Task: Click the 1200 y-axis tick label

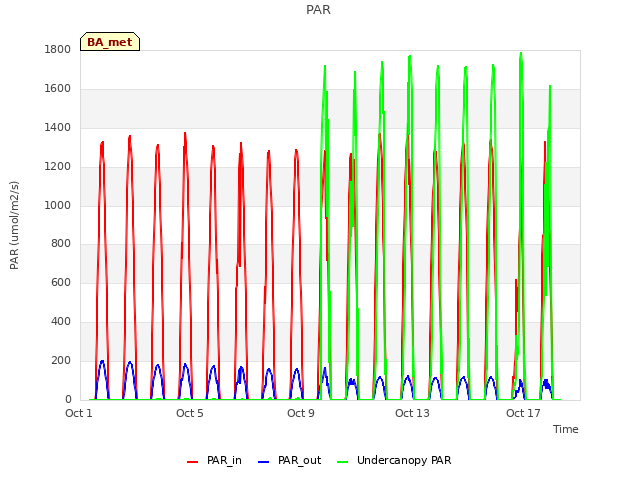Action: (x=58, y=167)
